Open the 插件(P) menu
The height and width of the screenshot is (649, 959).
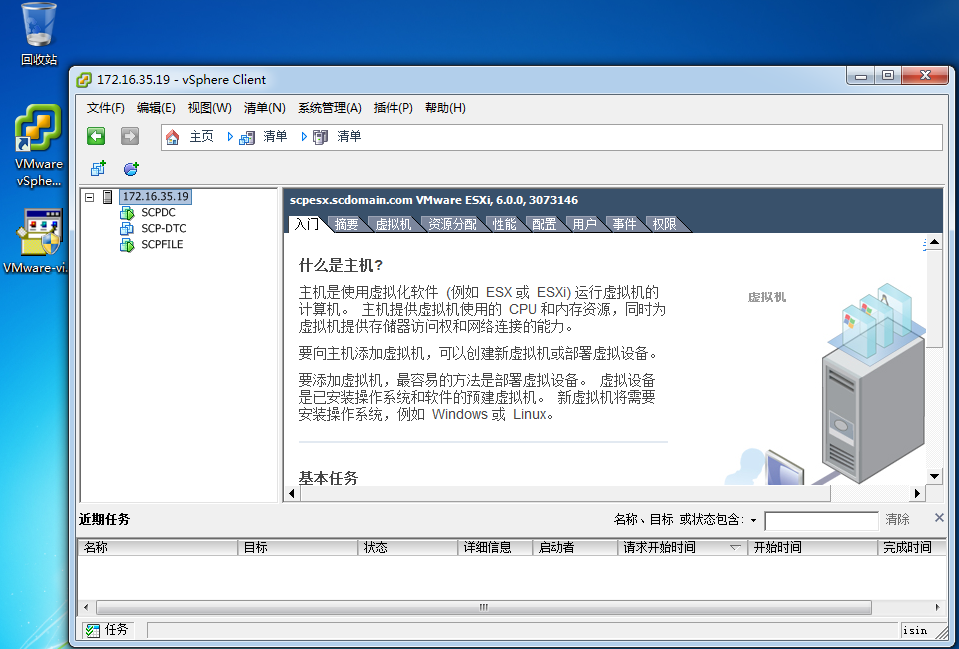[x=393, y=108]
